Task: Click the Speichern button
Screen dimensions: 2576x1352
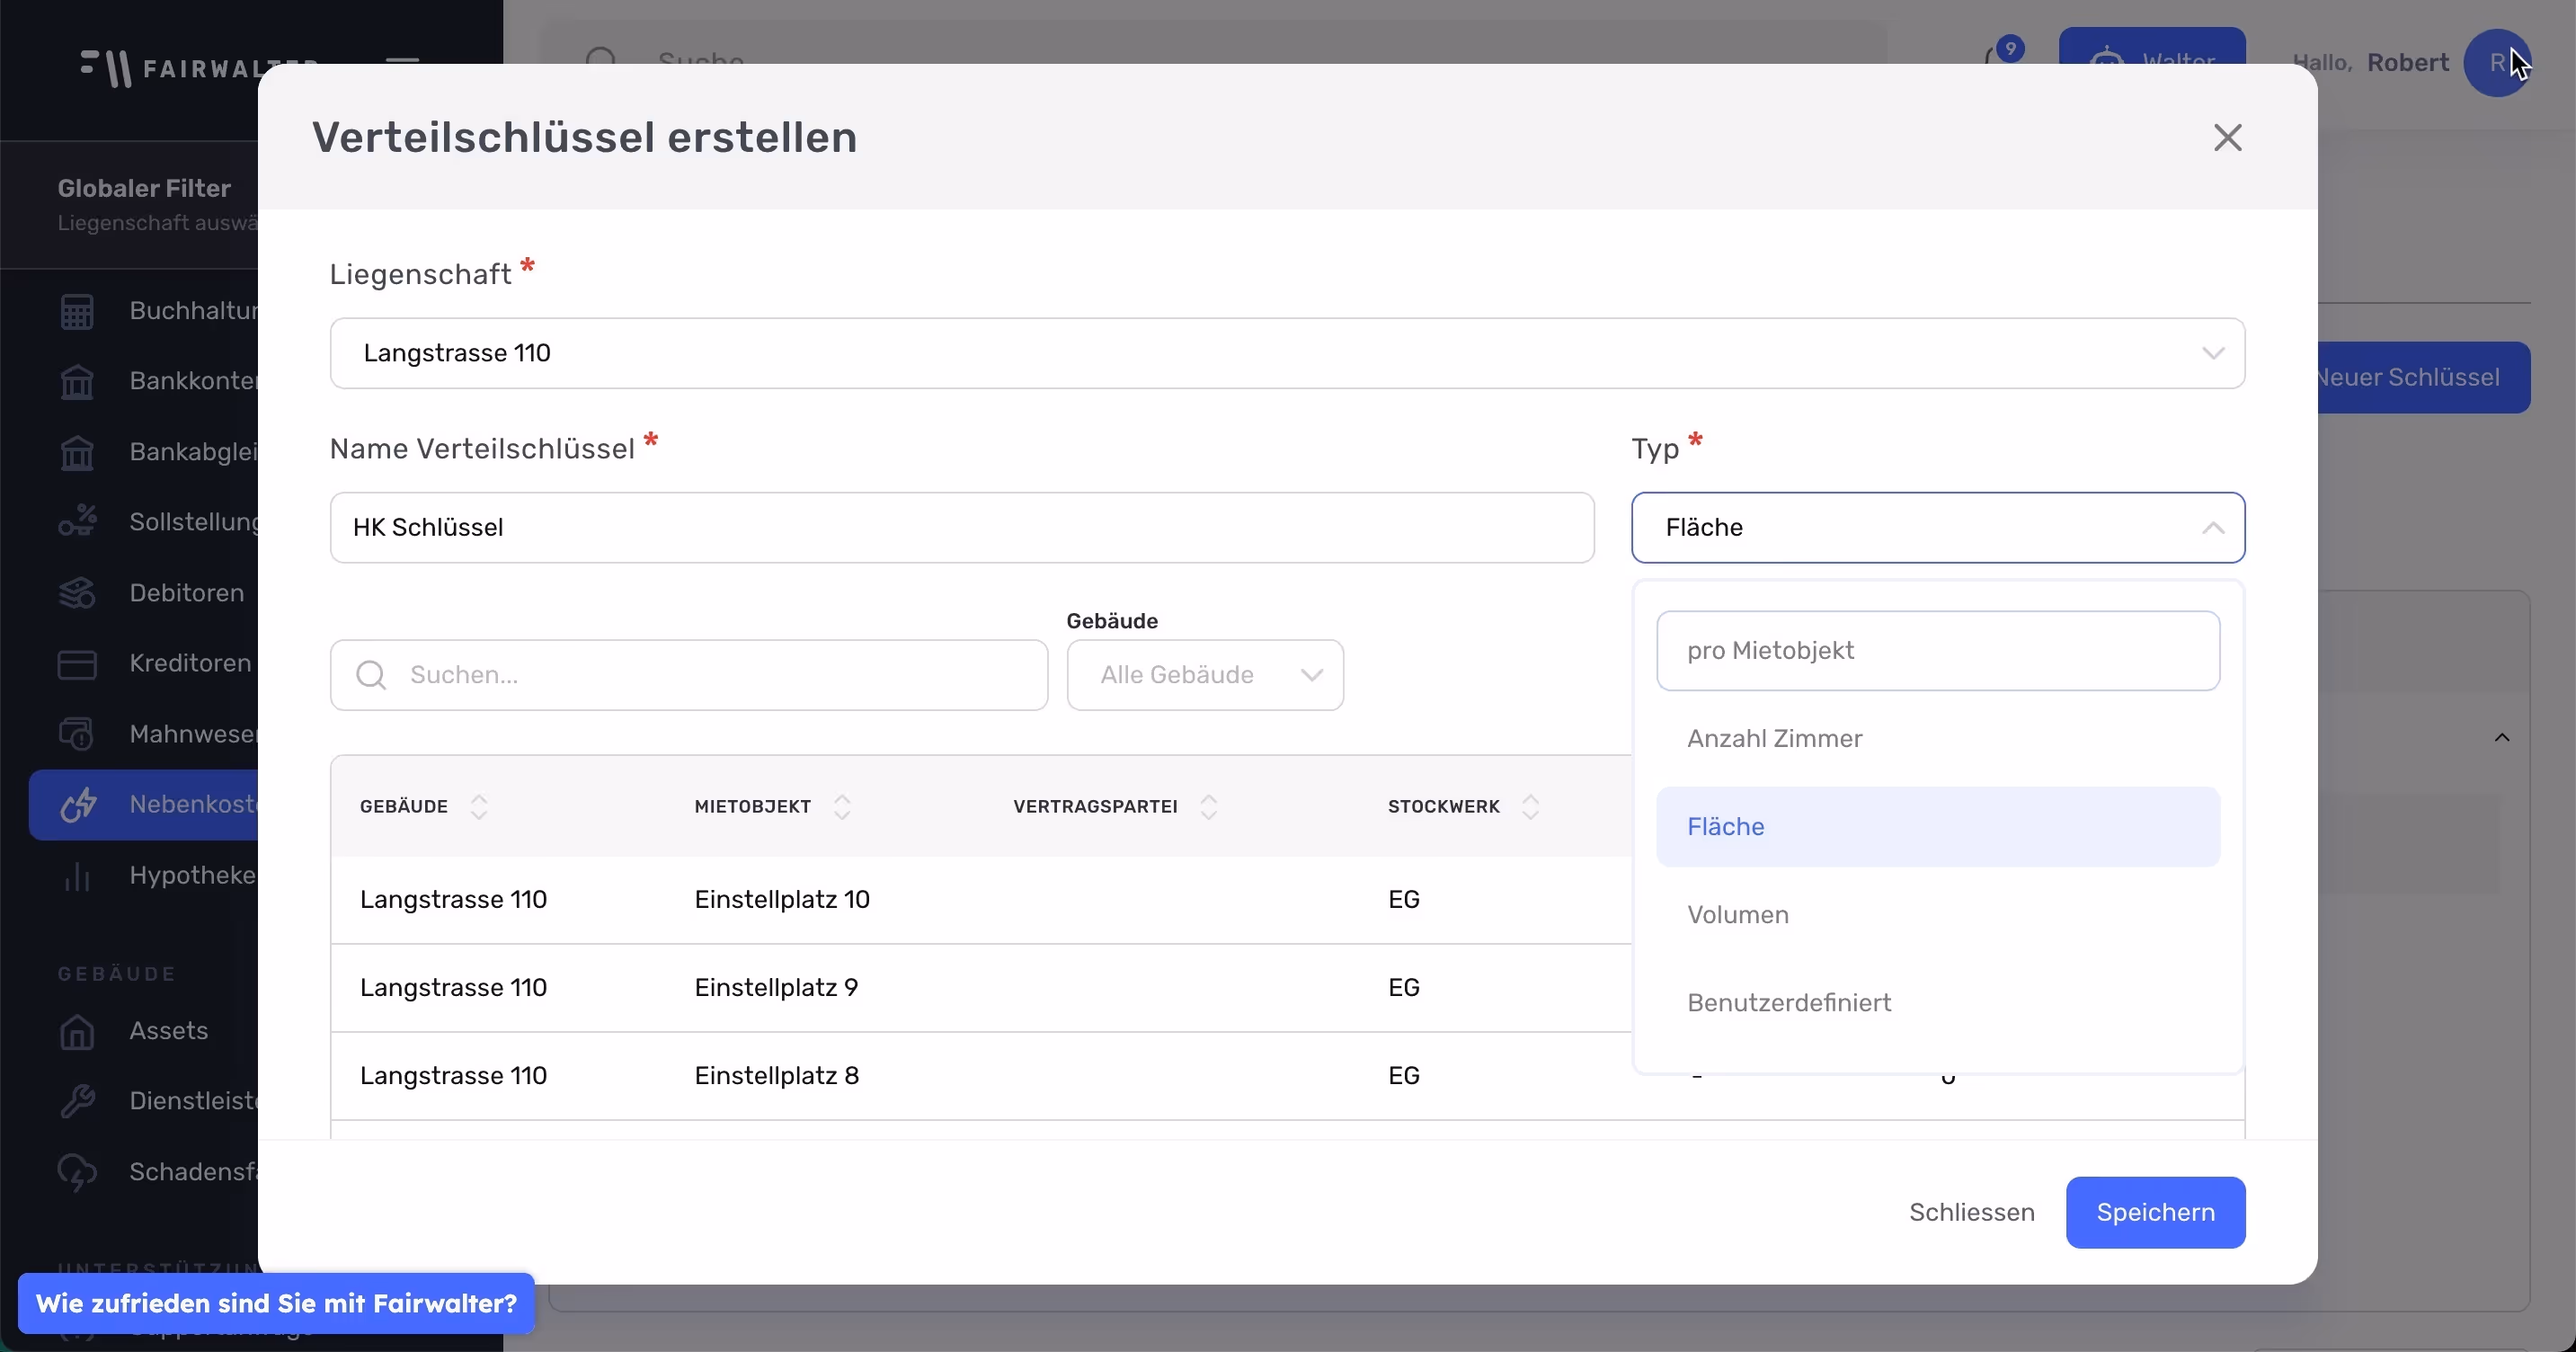Action: 2155,1212
